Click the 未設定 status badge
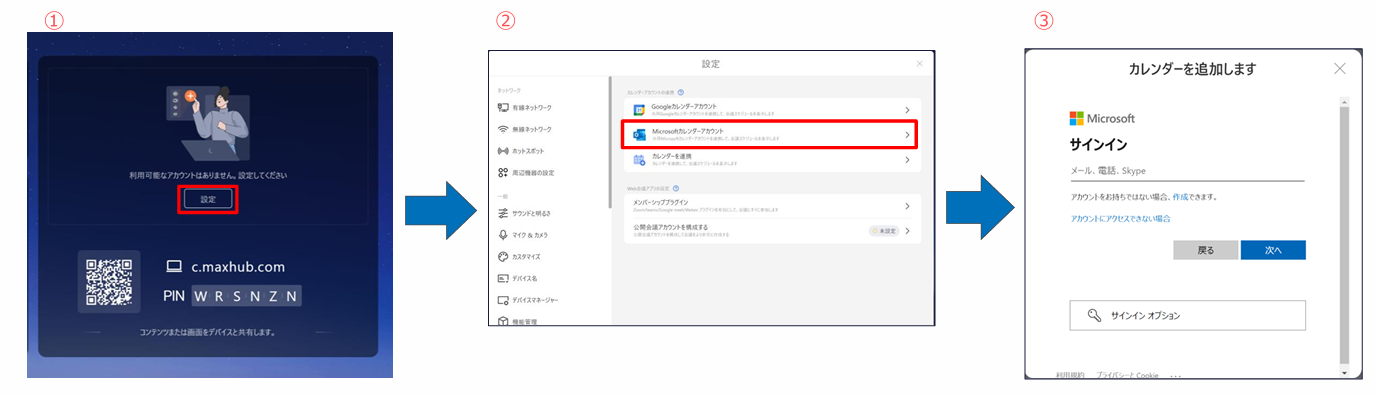 click(x=883, y=231)
